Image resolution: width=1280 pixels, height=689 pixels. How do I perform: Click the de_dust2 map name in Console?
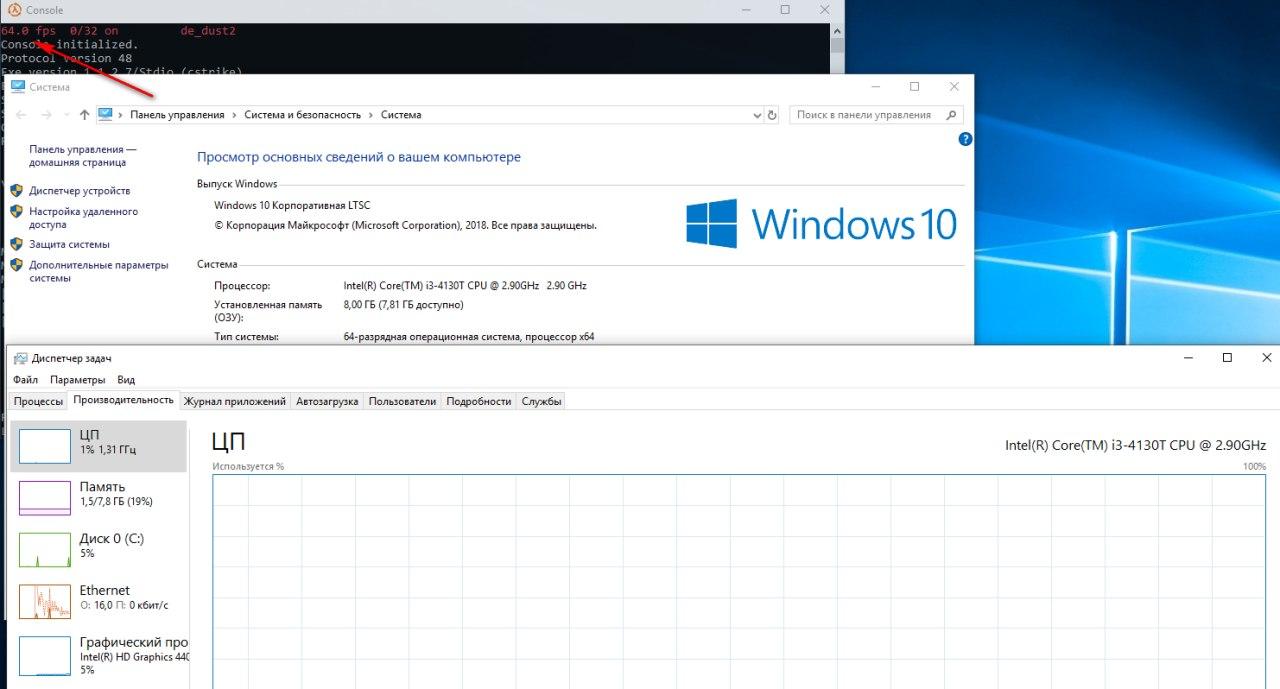click(208, 31)
